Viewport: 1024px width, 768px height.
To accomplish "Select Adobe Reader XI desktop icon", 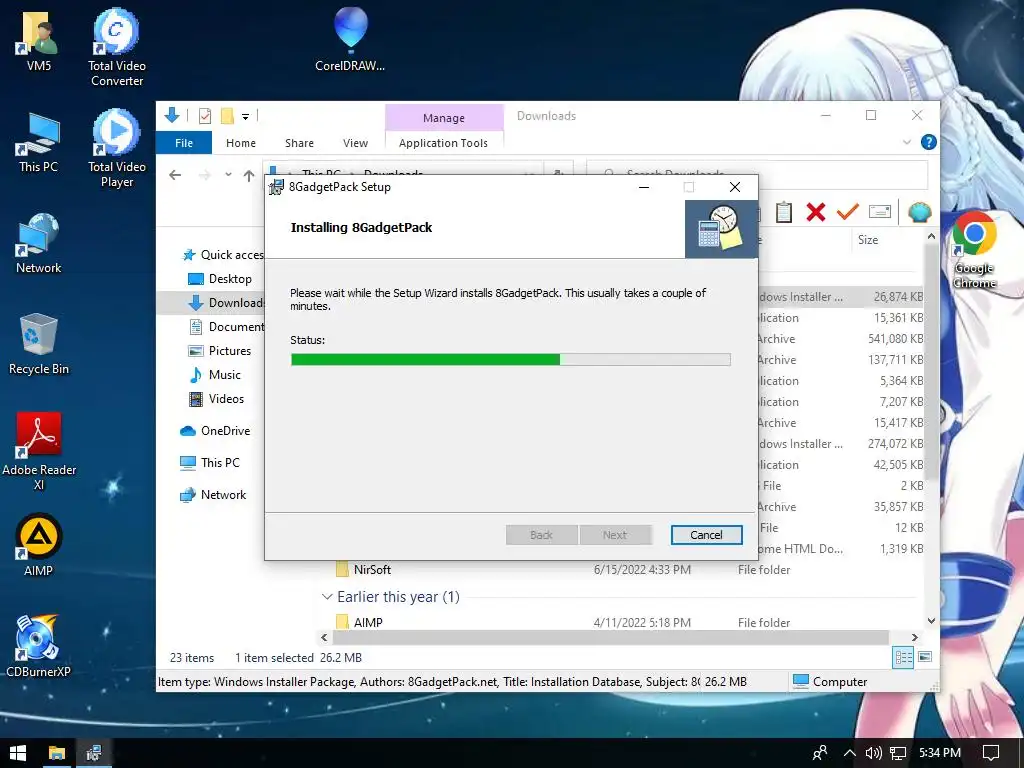I will point(39,451).
